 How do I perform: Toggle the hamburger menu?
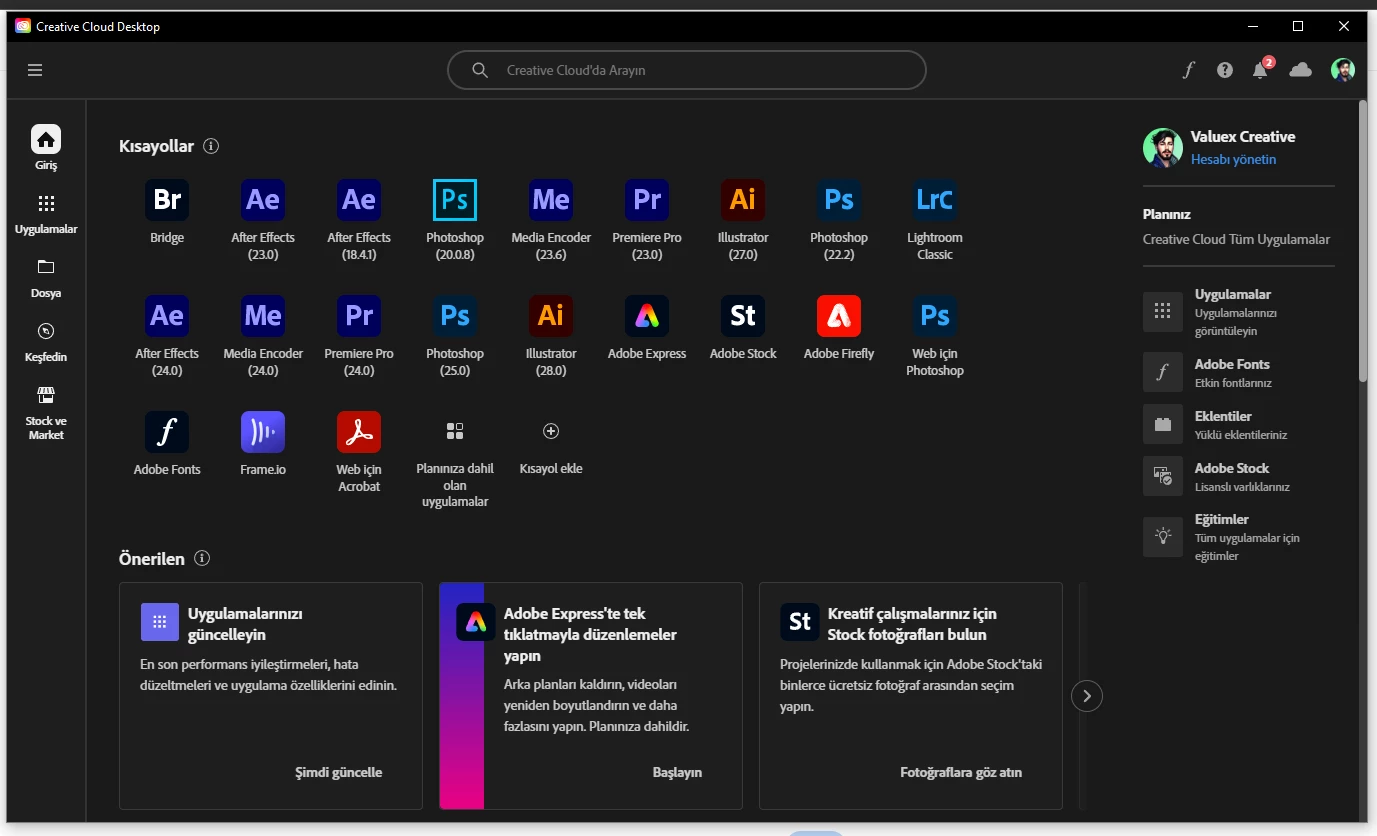[35, 70]
